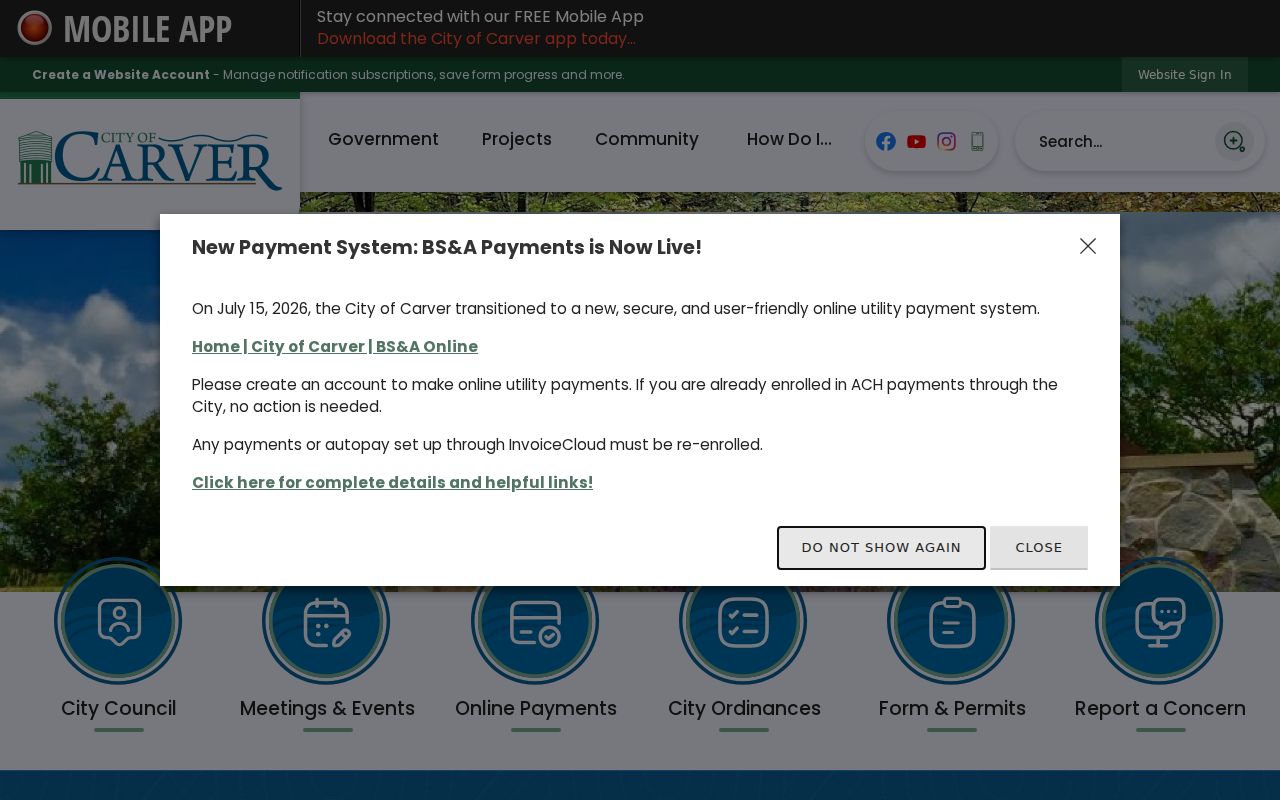Open the Meetings & Events calendar icon
The width and height of the screenshot is (1280, 800).
coord(326,621)
